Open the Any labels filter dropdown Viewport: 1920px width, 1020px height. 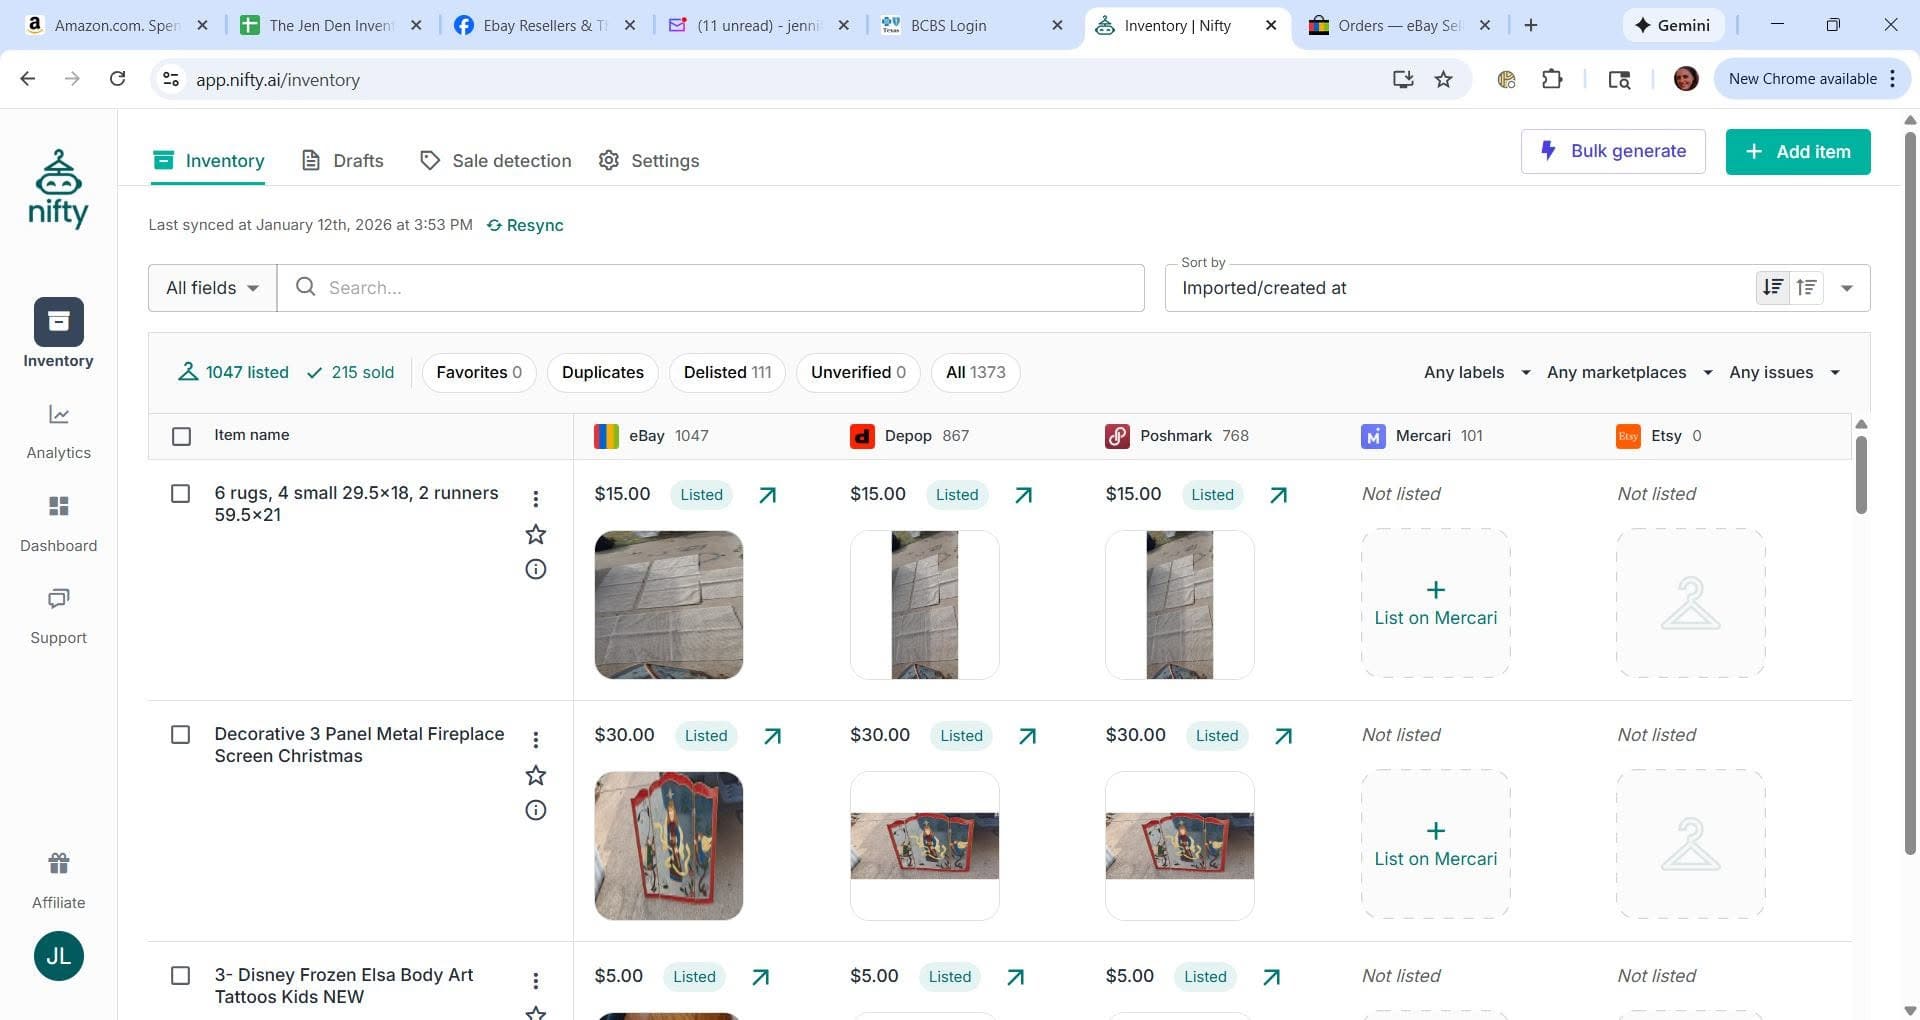(1477, 372)
